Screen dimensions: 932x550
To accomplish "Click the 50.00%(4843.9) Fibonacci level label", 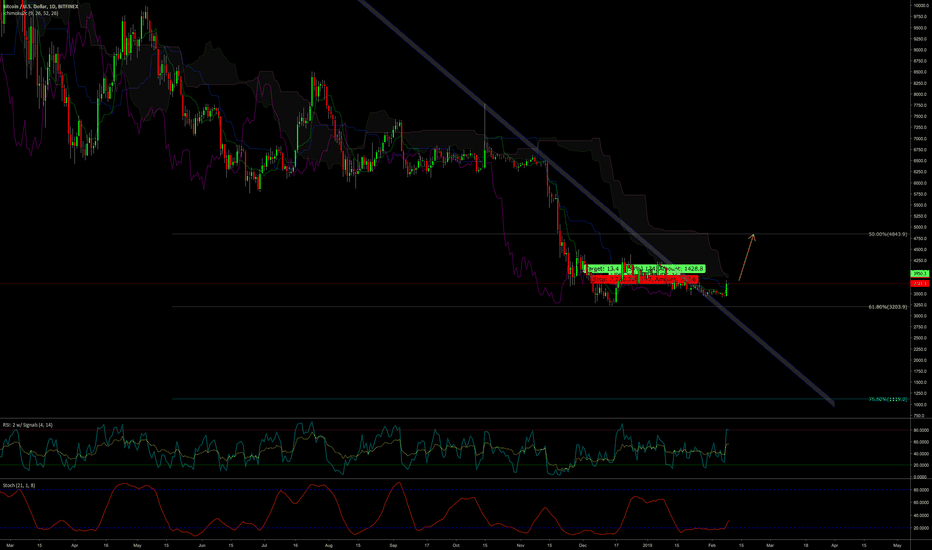I will pyautogui.click(x=887, y=234).
